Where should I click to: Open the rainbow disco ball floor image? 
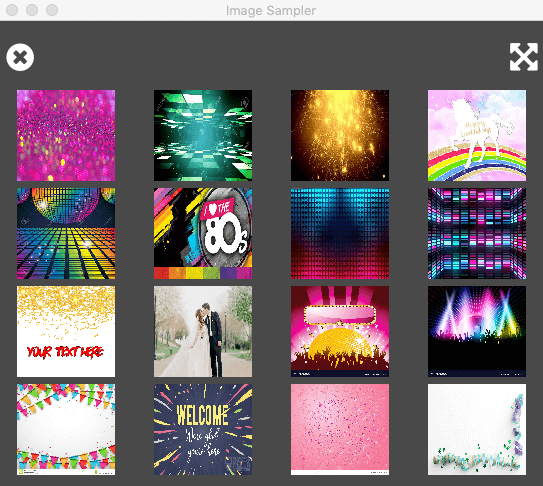coord(66,233)
